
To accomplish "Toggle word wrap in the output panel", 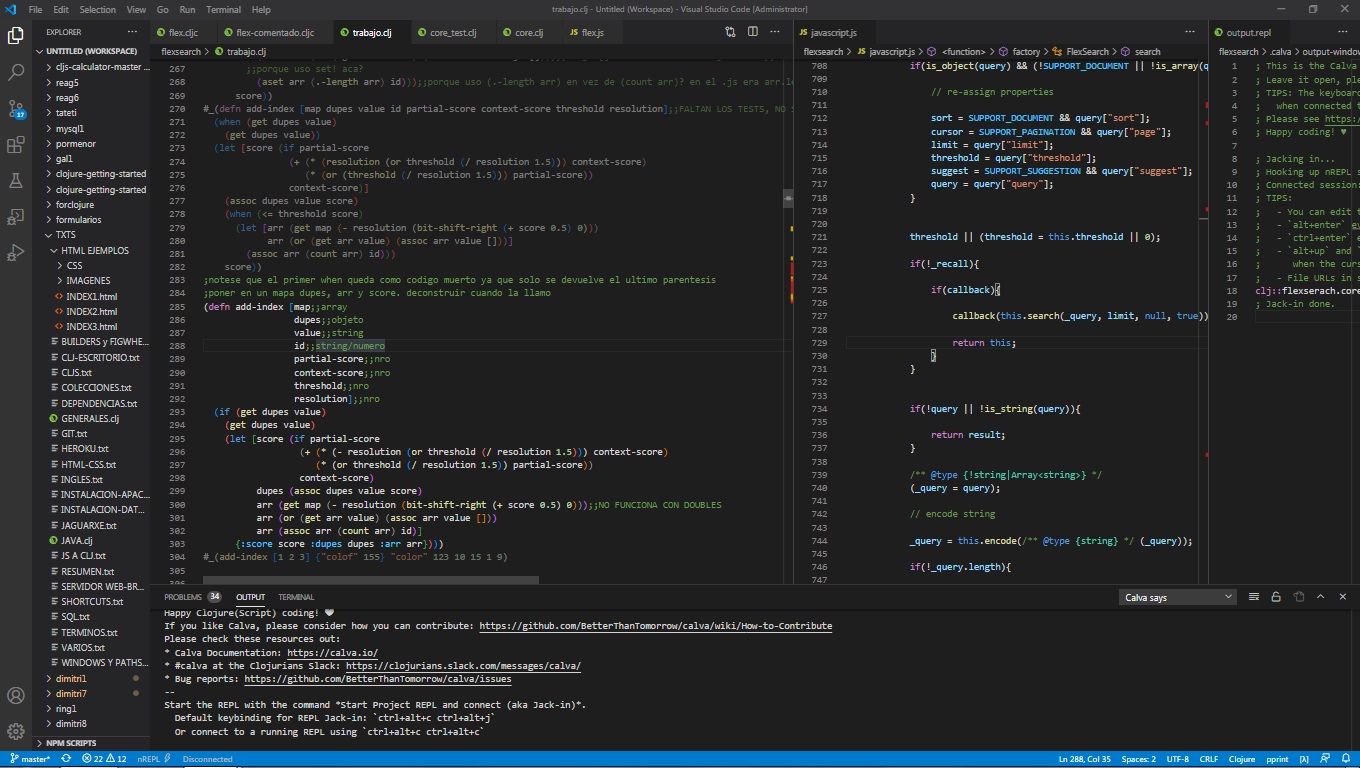I will click(1253, 597).
